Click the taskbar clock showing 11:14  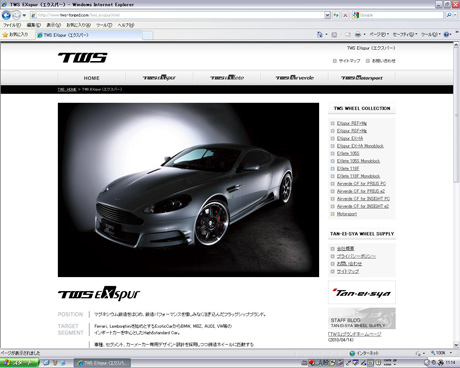450,362
